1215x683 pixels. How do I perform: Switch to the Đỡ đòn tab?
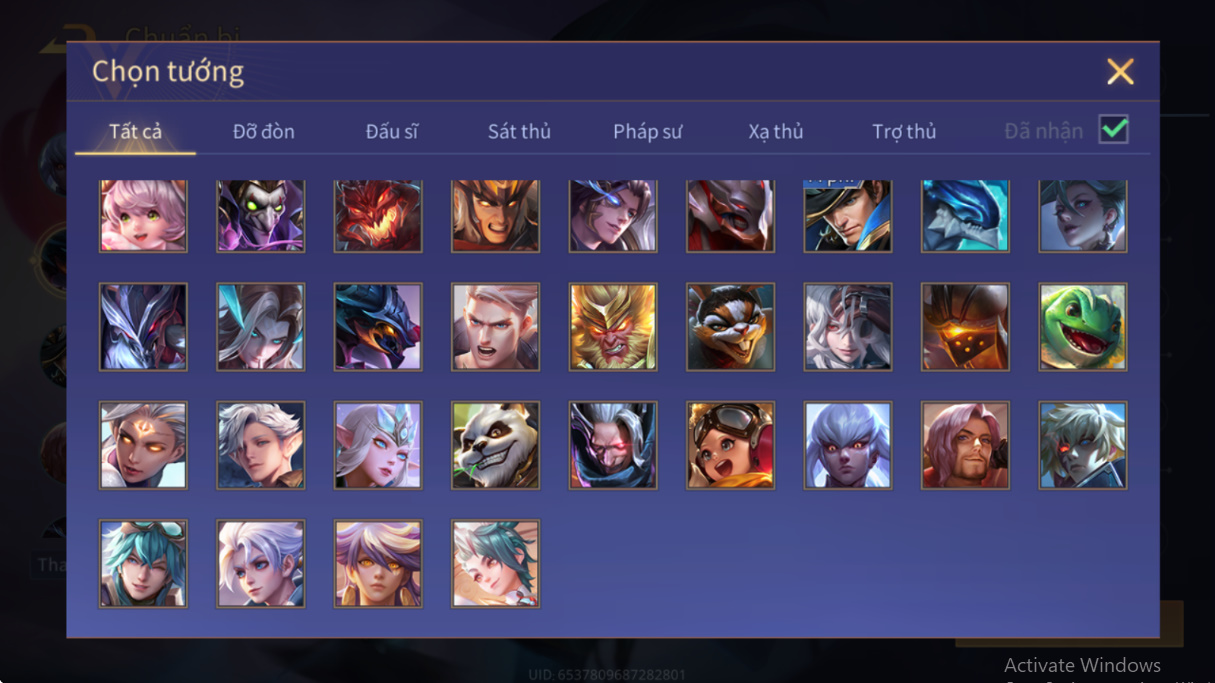[264, 132]
